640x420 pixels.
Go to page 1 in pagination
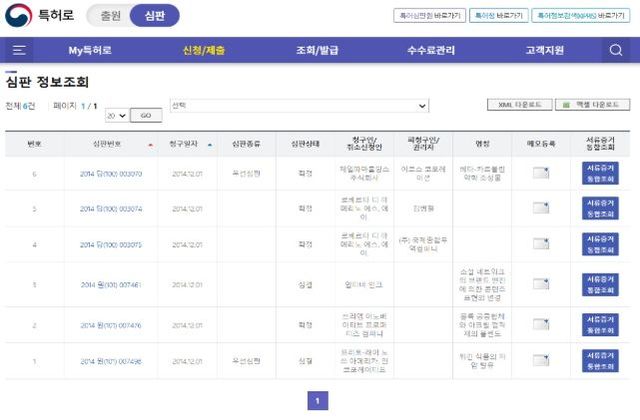(317, 401)
